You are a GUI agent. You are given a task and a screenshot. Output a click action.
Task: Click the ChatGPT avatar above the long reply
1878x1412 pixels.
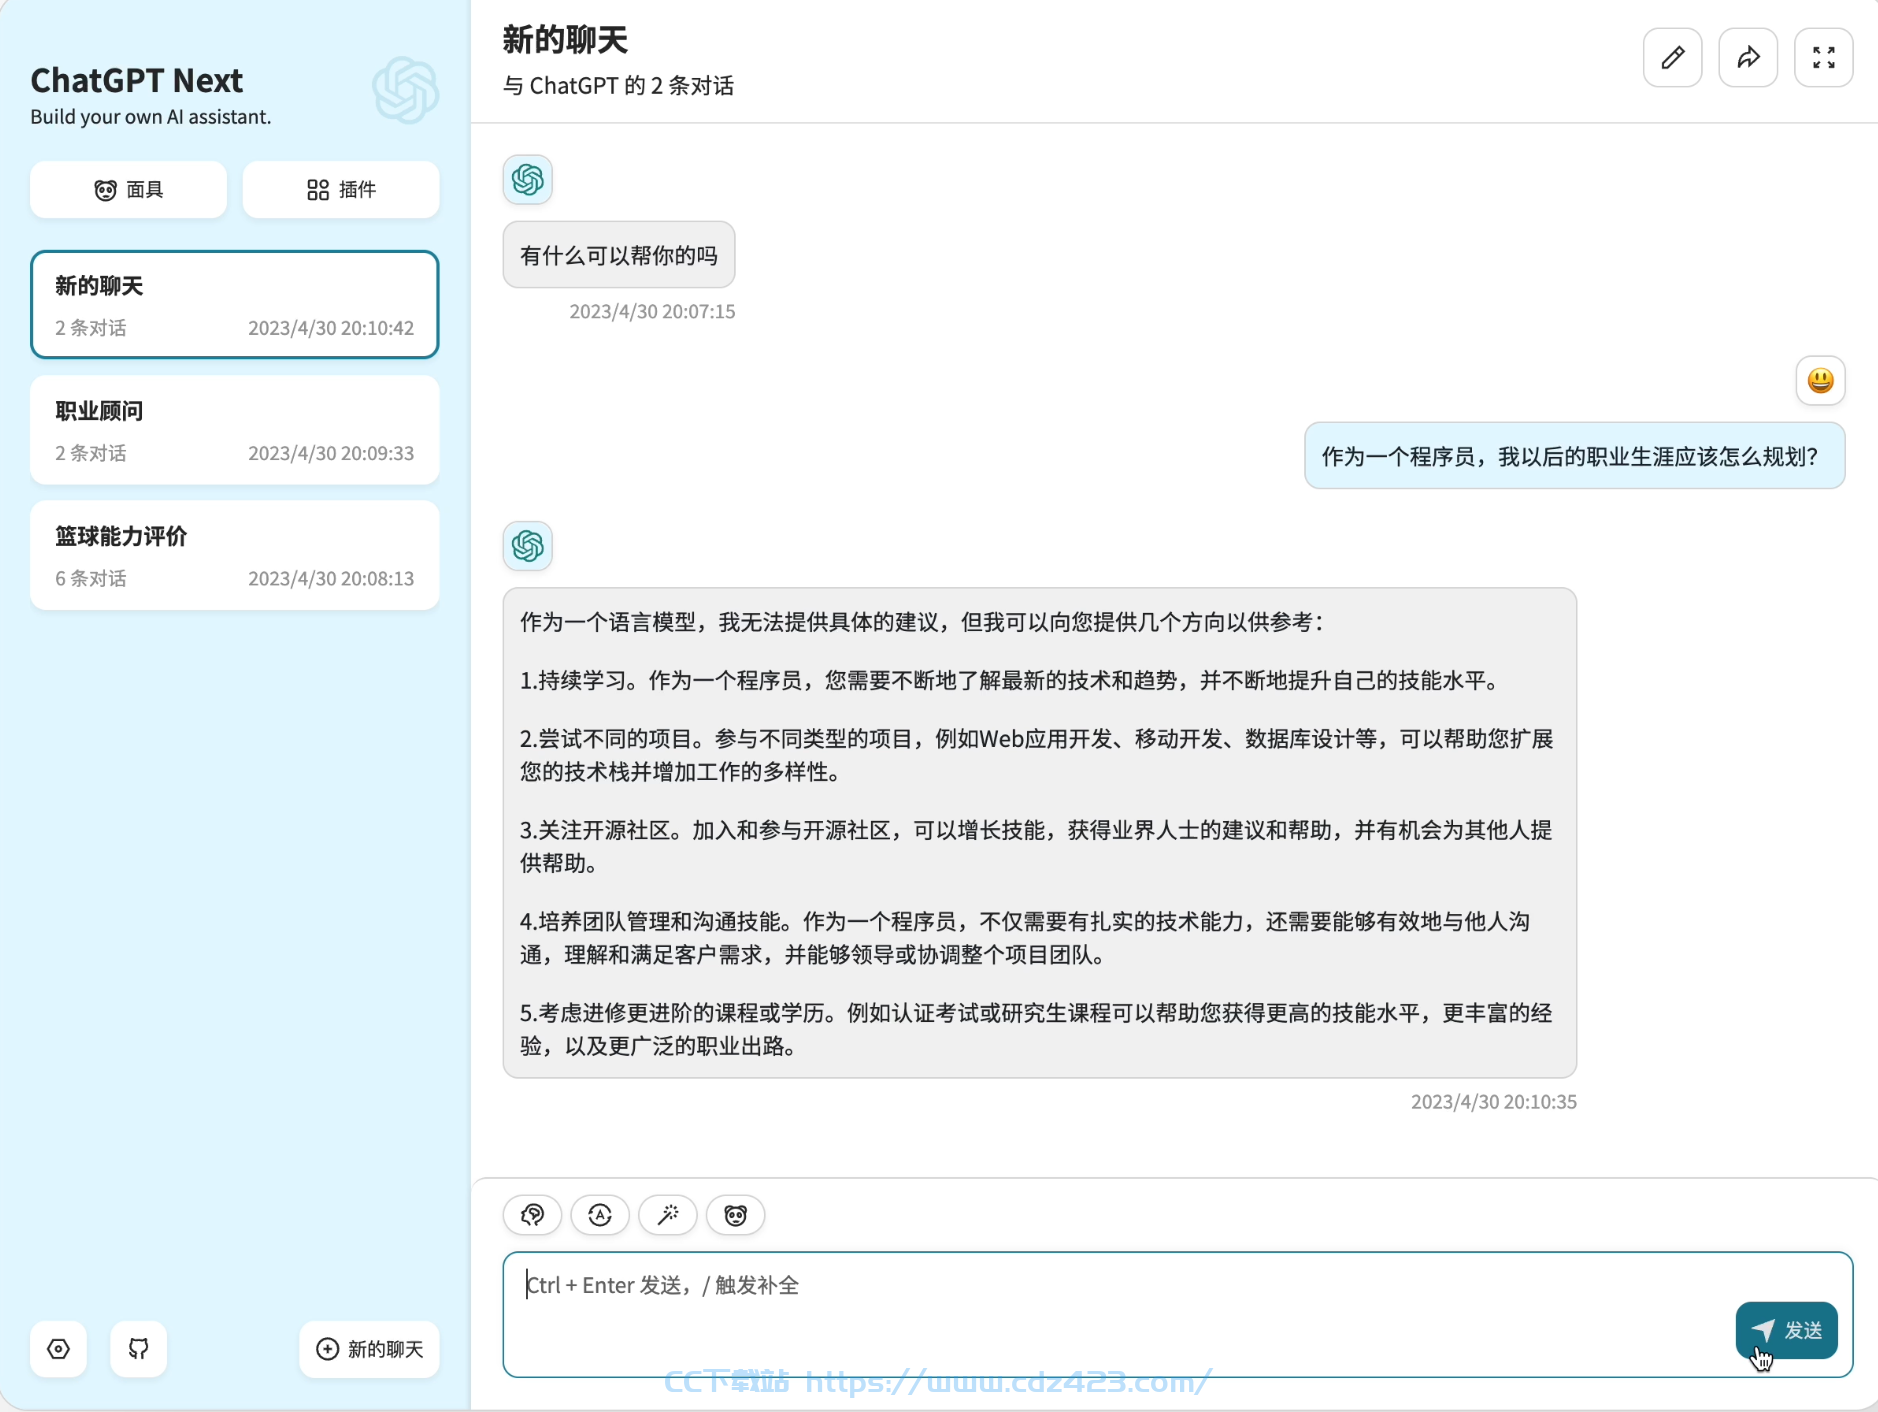(x=528, y=546)
